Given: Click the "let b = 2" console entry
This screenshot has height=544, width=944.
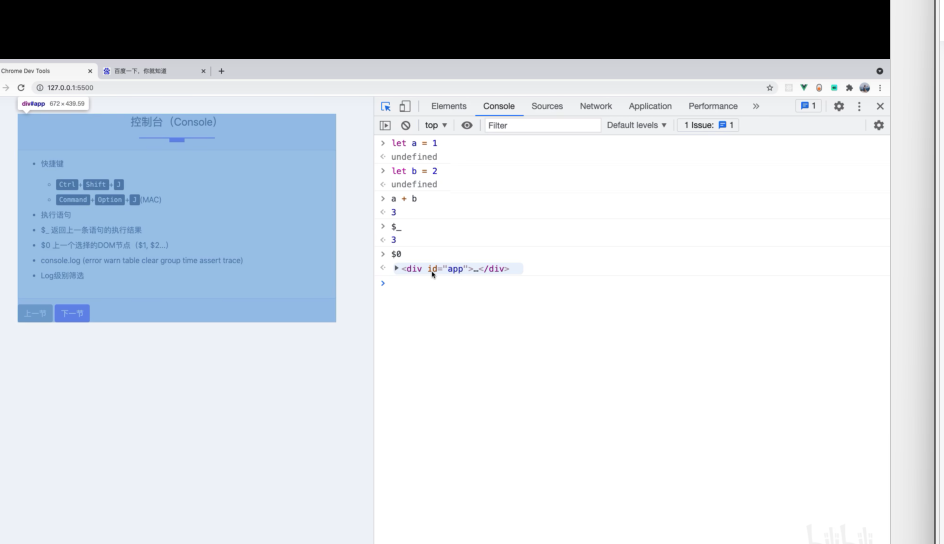Looking at the screenshot, I should (414, 171).
